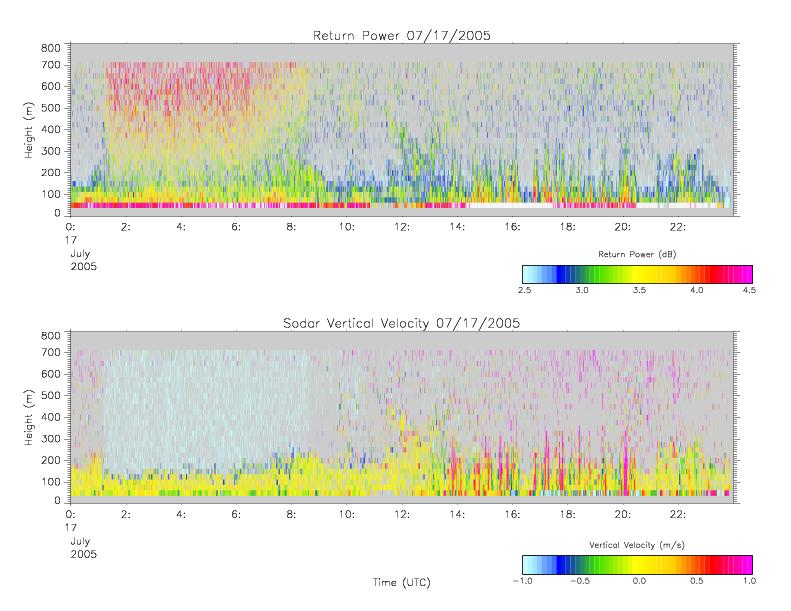Click the 800 height tick on Vertical Velocity plot
The image size is (791, 611).
[50, 336]
